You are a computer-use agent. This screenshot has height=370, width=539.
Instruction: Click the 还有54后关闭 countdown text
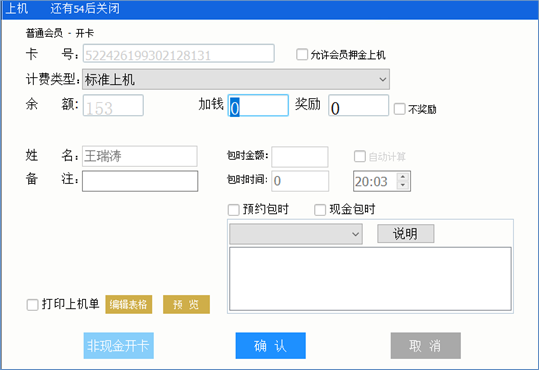85,8
